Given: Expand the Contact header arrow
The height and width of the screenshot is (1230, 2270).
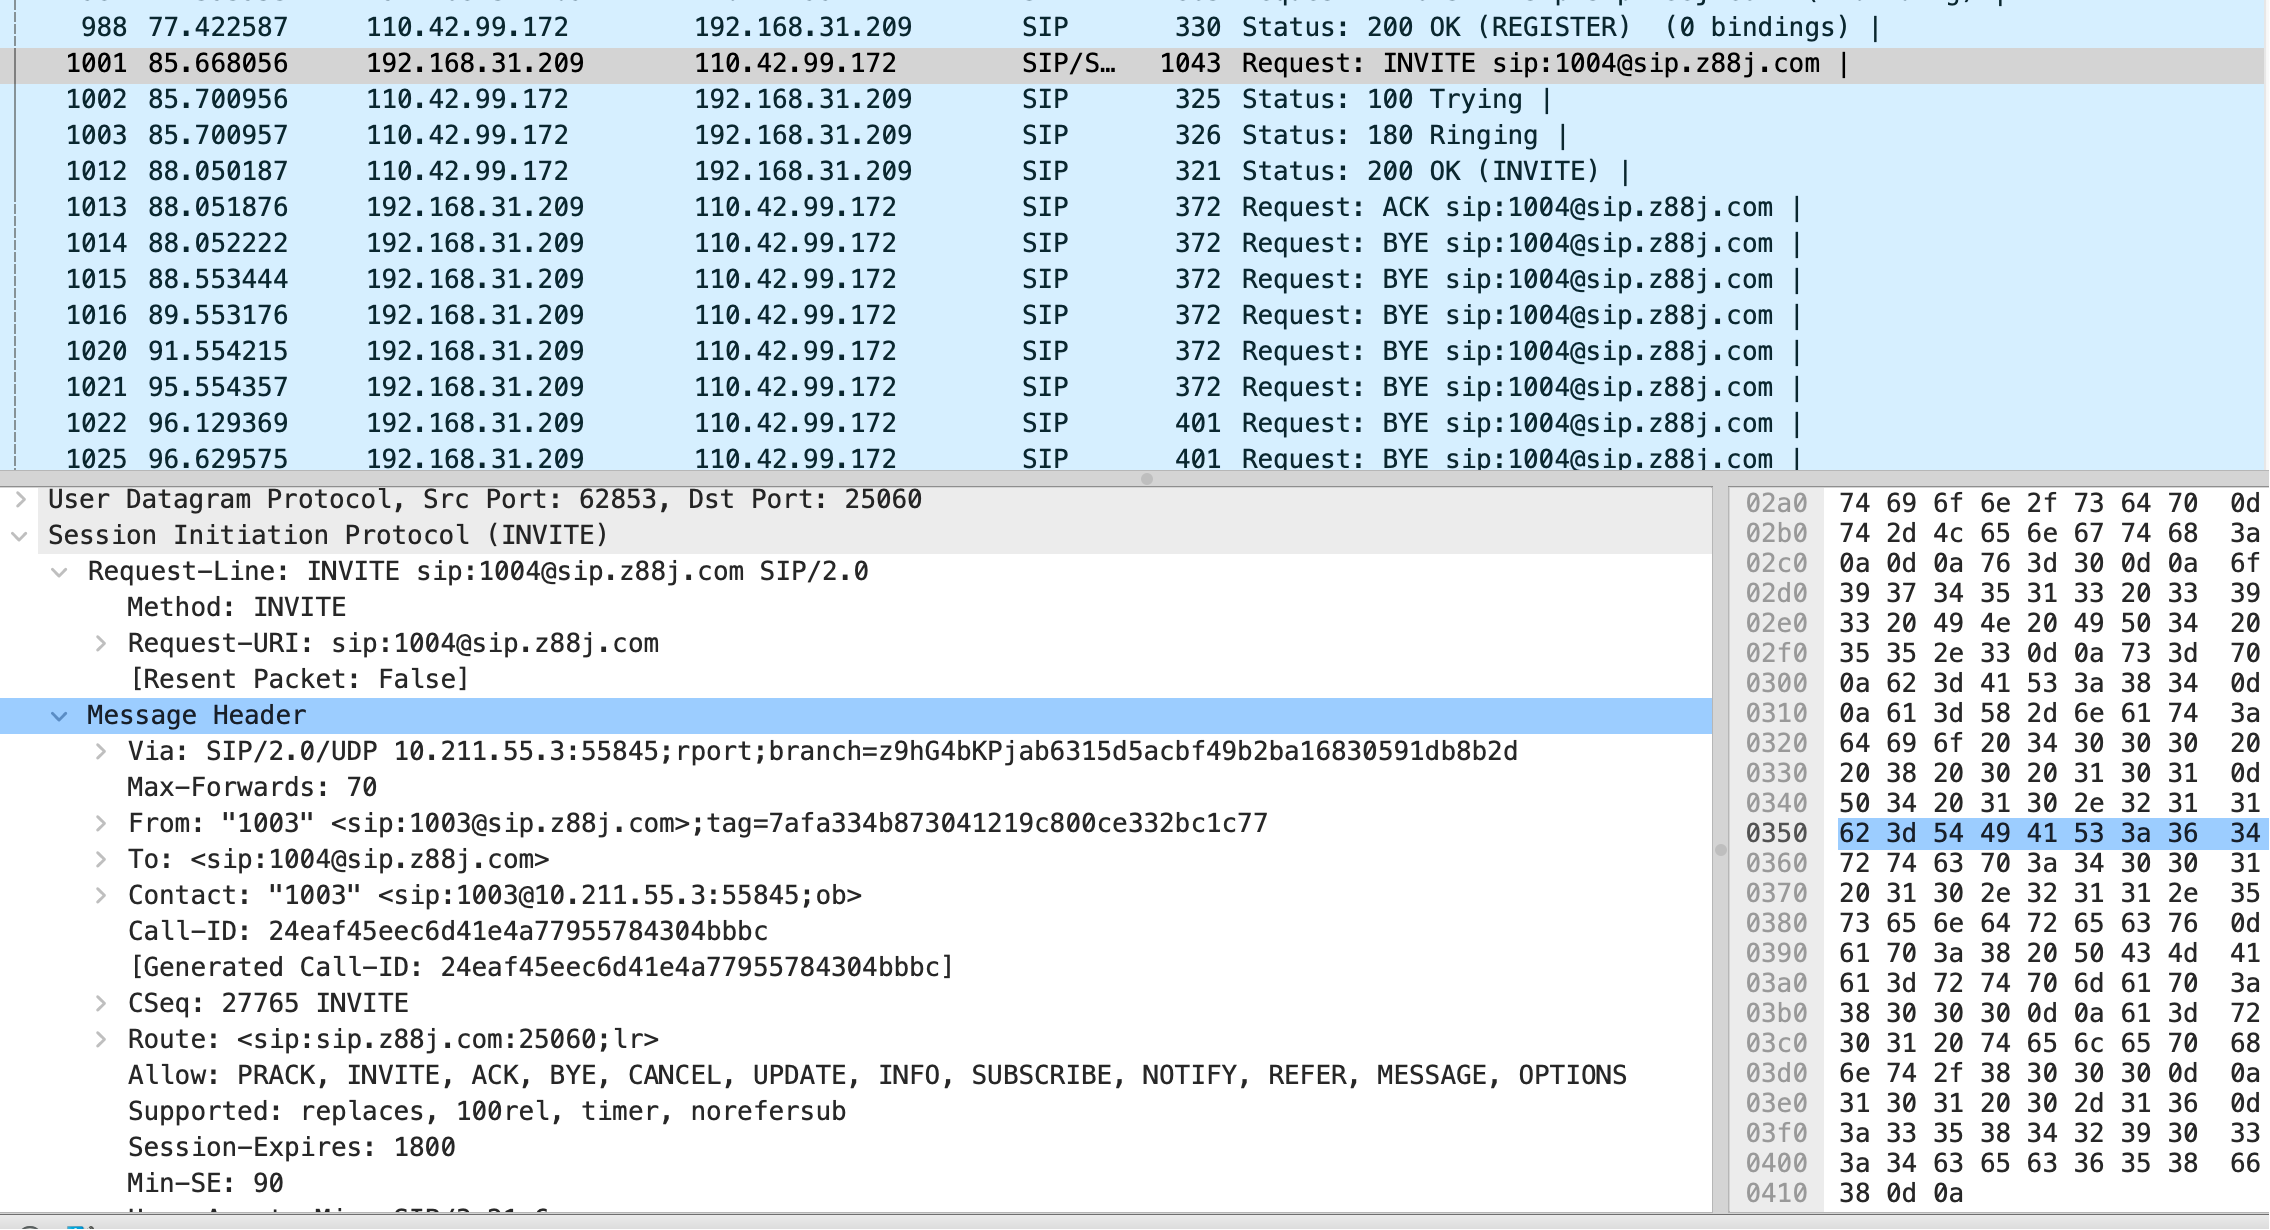Looking at the screenshot, I should pyautogui.click(x=100, y=895).
